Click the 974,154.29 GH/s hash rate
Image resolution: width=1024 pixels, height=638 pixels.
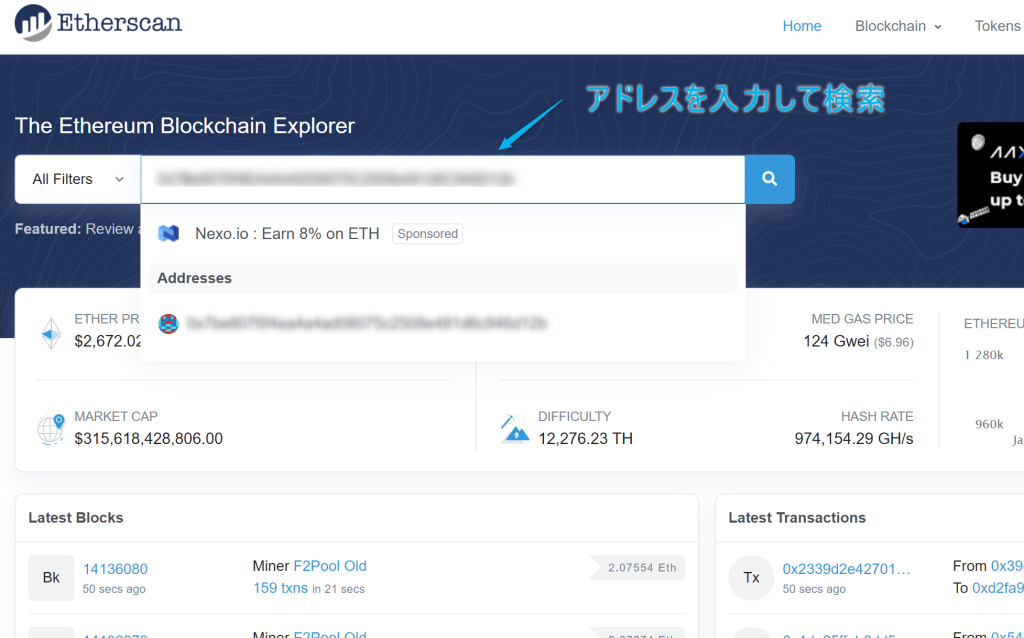[x=854, y=438]
